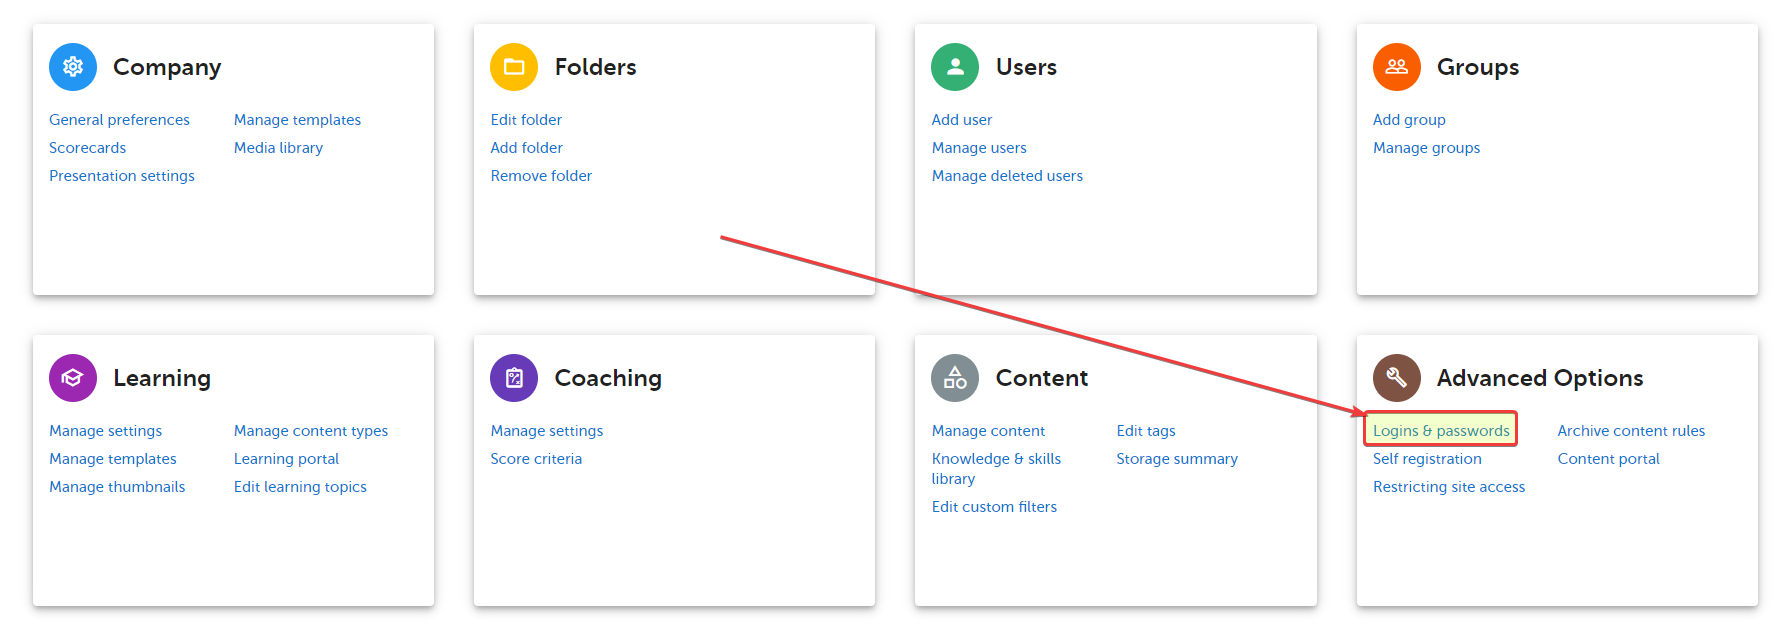1789x634 pixels.
Task: Click the gray Content shapes icon
Action: [955, 378]
